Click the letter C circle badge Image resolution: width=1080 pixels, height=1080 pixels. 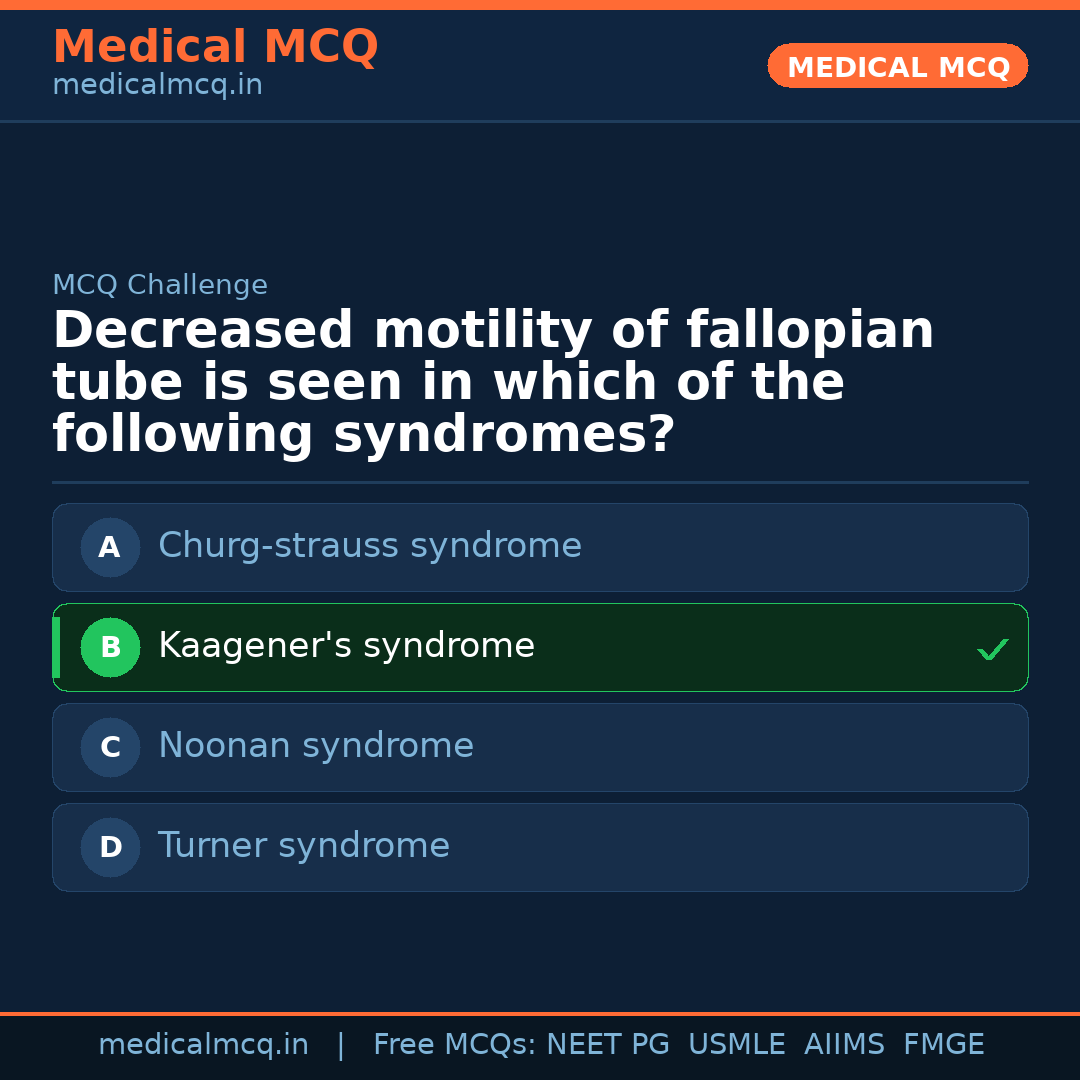tap(110, 747)
